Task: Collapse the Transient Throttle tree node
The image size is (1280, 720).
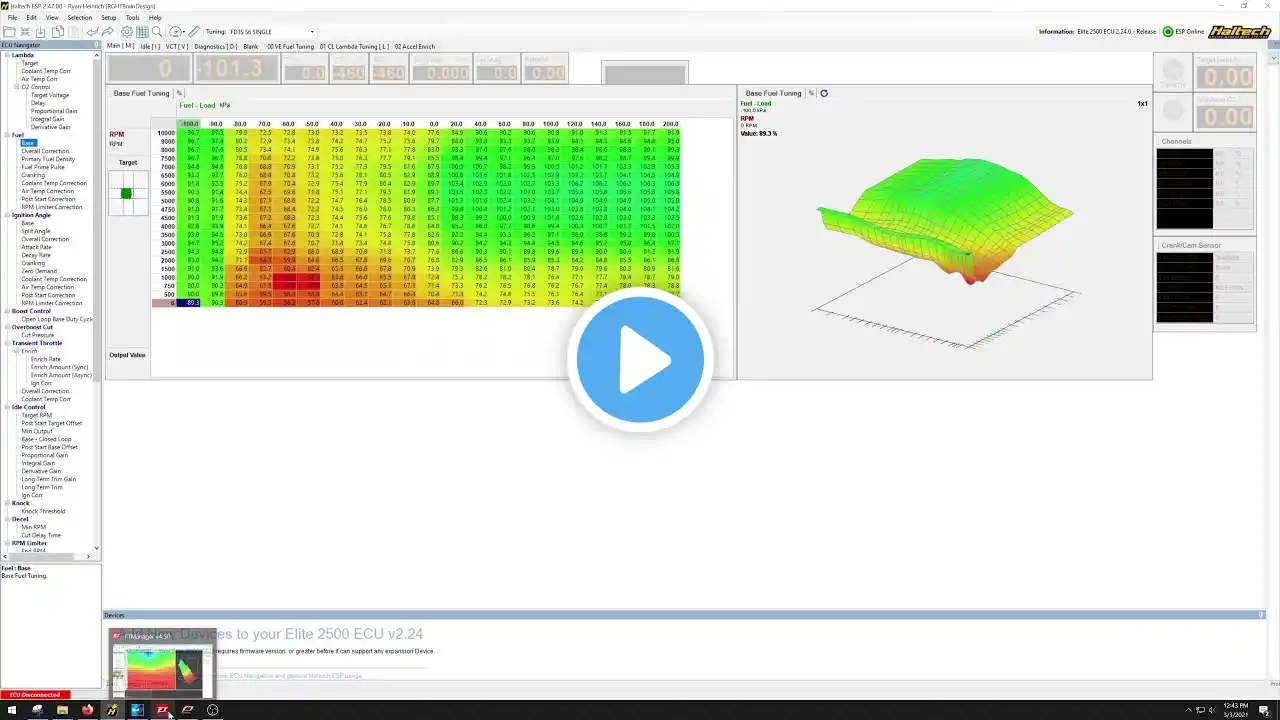Action: tap(7, 343)
